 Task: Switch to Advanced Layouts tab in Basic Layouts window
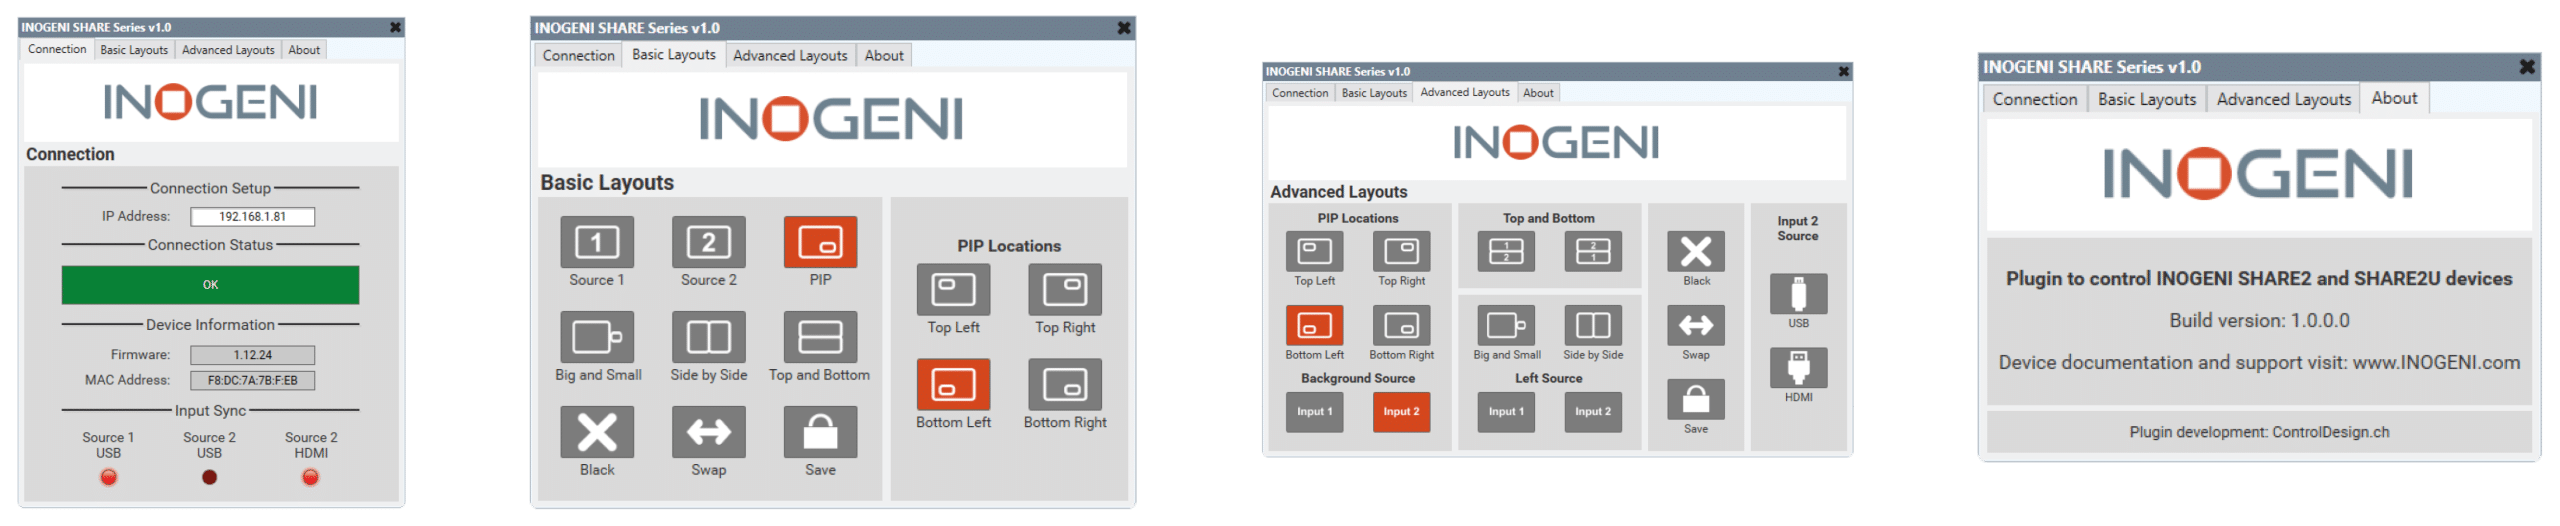tap(790, 56)
